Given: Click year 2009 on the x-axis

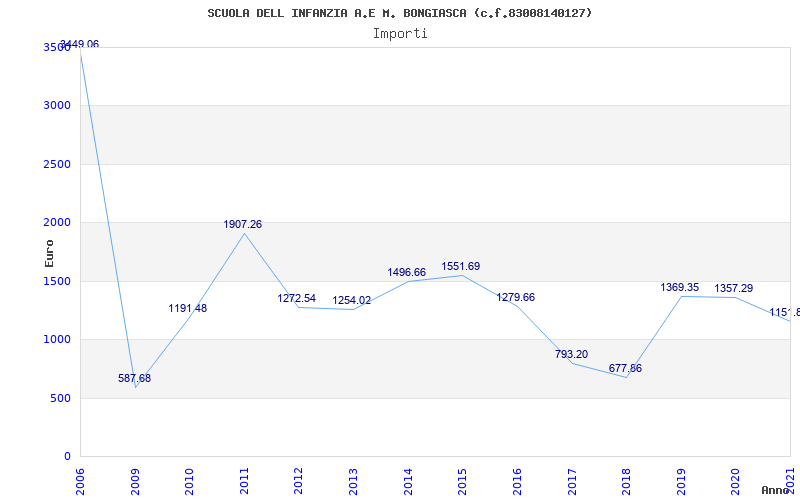Looking at the screenshot, I should tap(135, 481).
